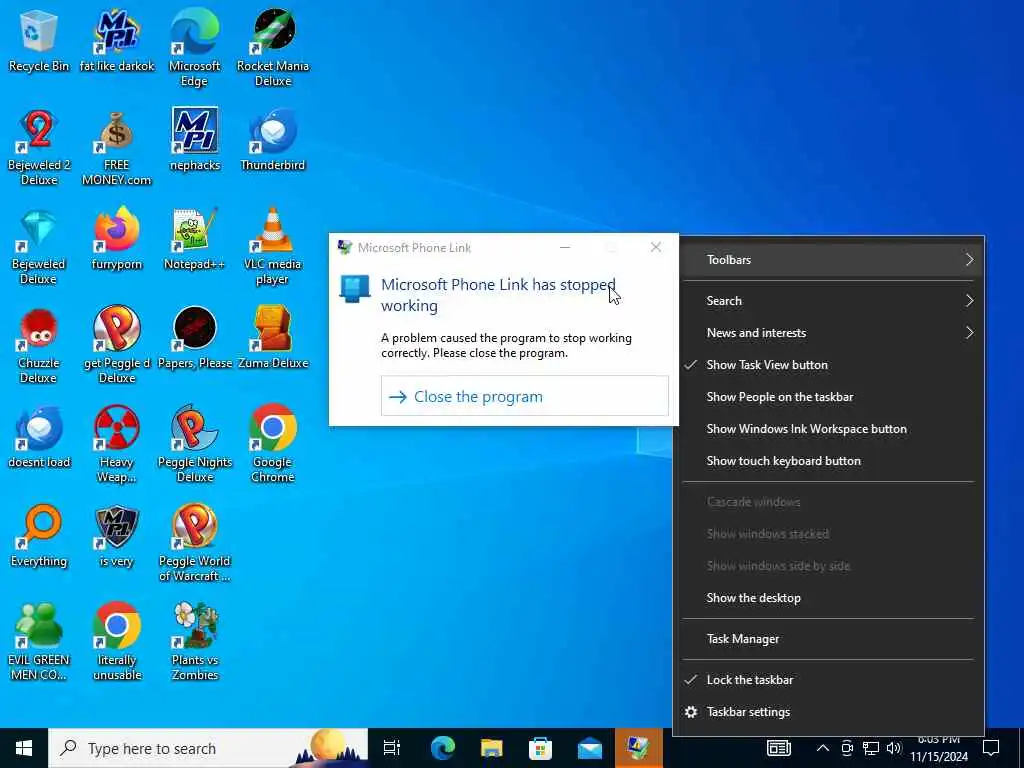The image size is (1024, 768).
Task: Select the Bejeweled Deluxe diamond icon
Action: click(39, 246)
